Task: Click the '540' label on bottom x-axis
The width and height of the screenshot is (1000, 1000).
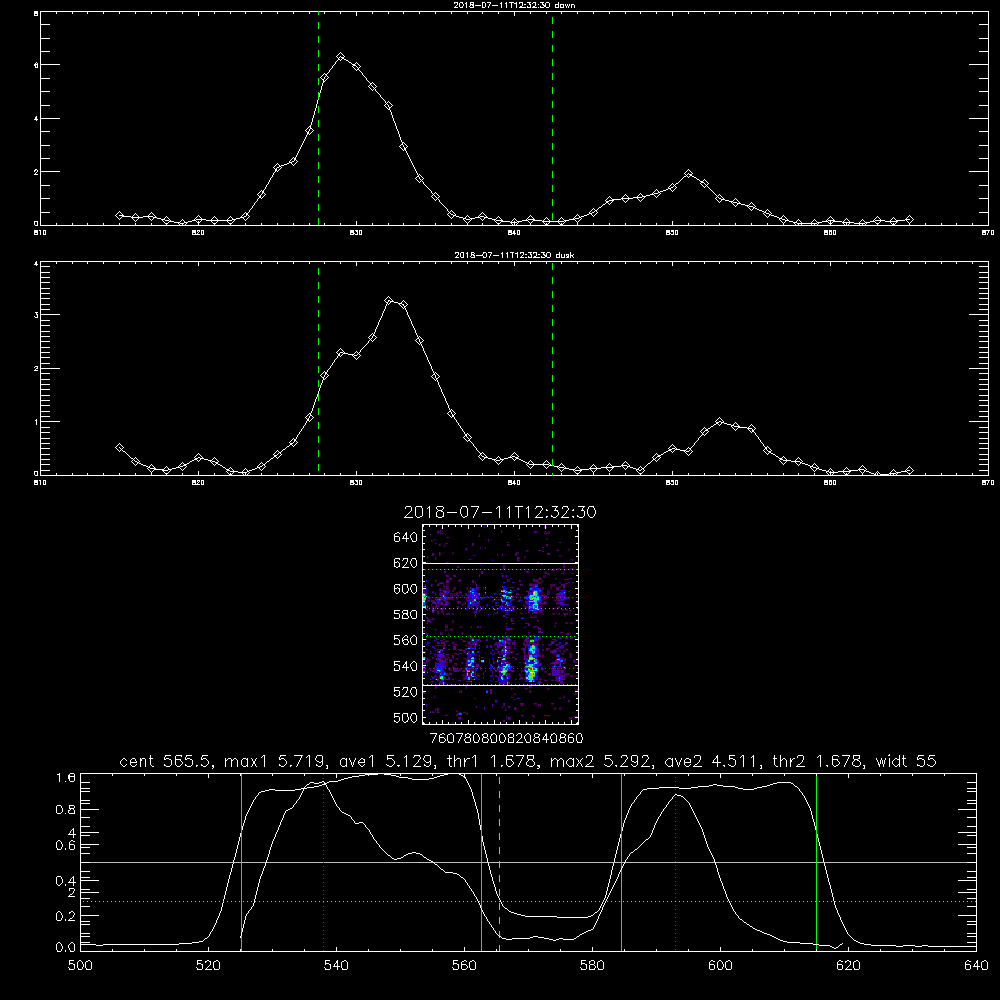Action: [x=336, y=966]
